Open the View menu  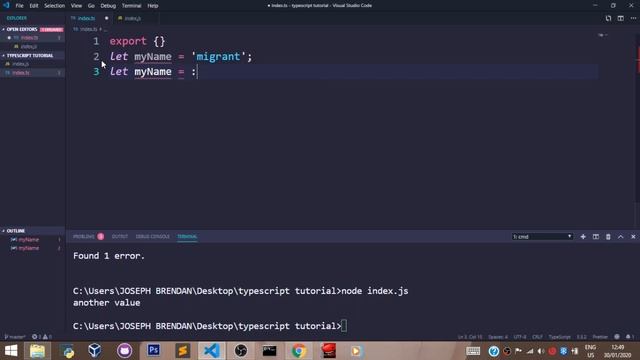[76, 6]
